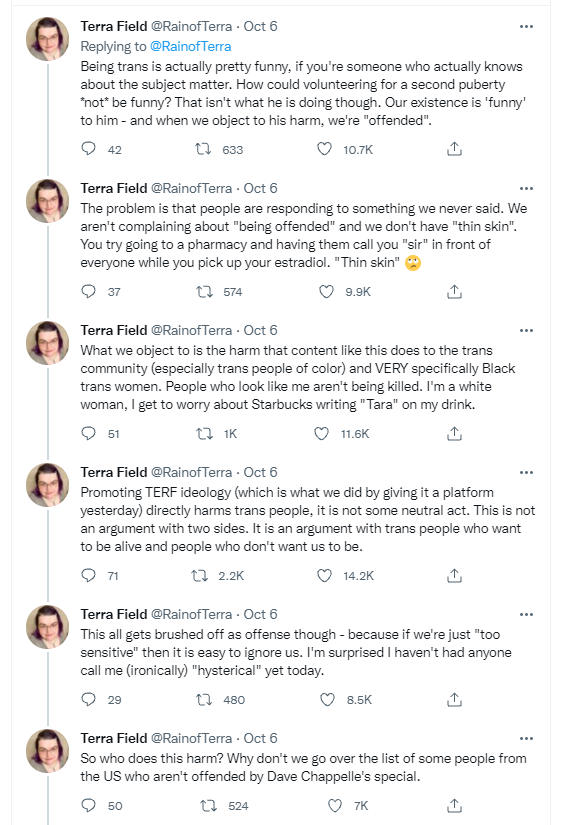
Task: Reply to the Dave Chappelle special tweet
Action: point(88,806)
